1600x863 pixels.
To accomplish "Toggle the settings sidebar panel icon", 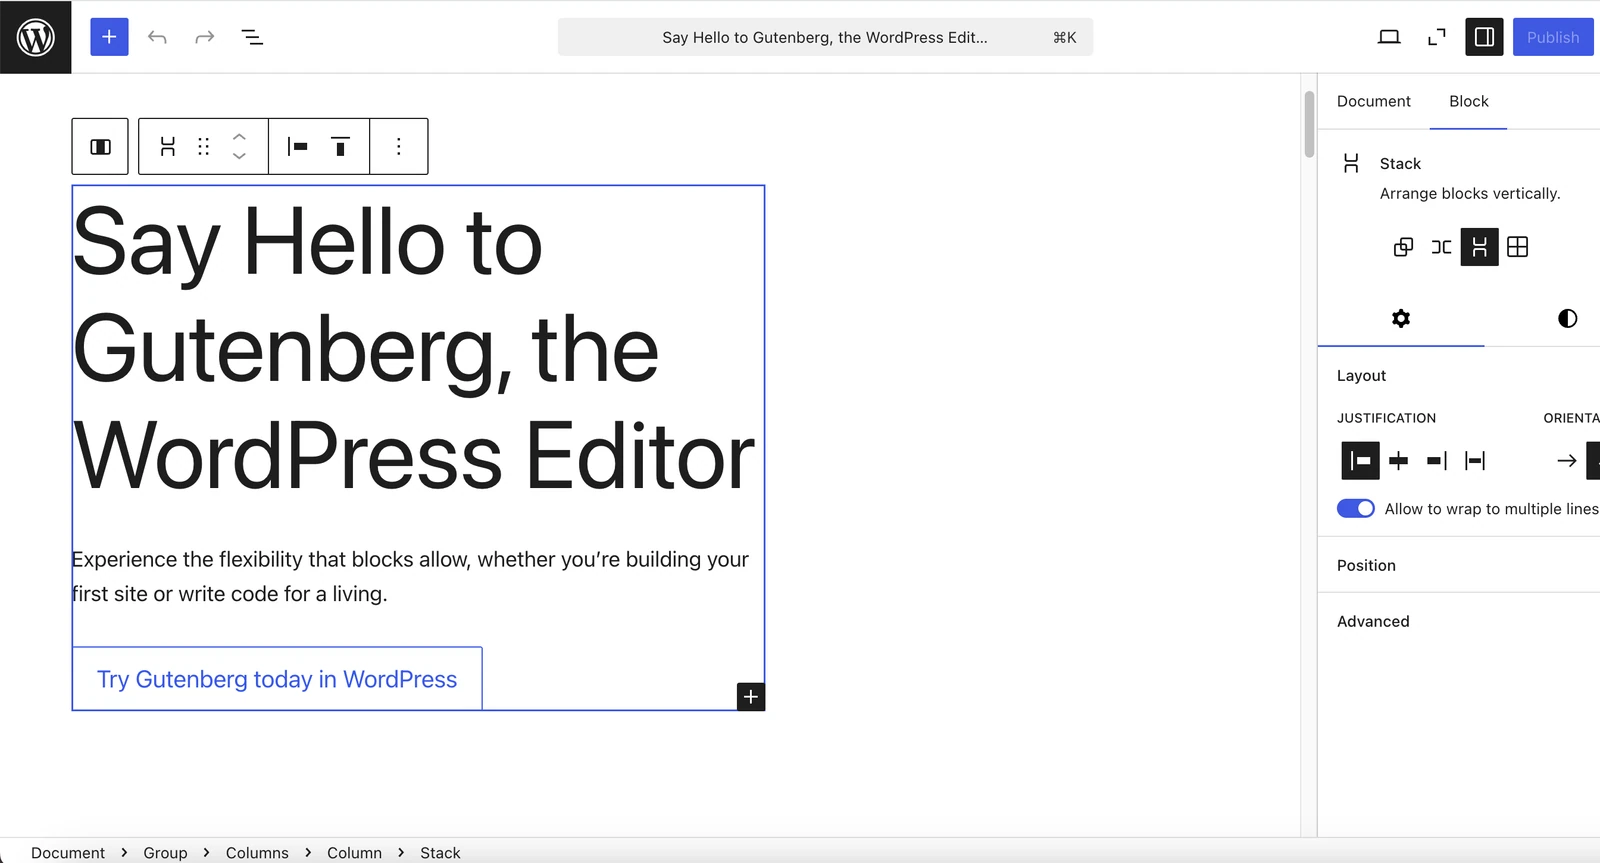I will [x=1485, y=37].
